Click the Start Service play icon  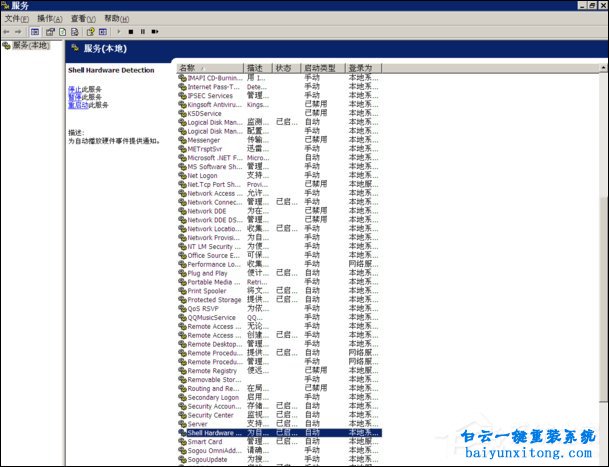pos(118,32)
